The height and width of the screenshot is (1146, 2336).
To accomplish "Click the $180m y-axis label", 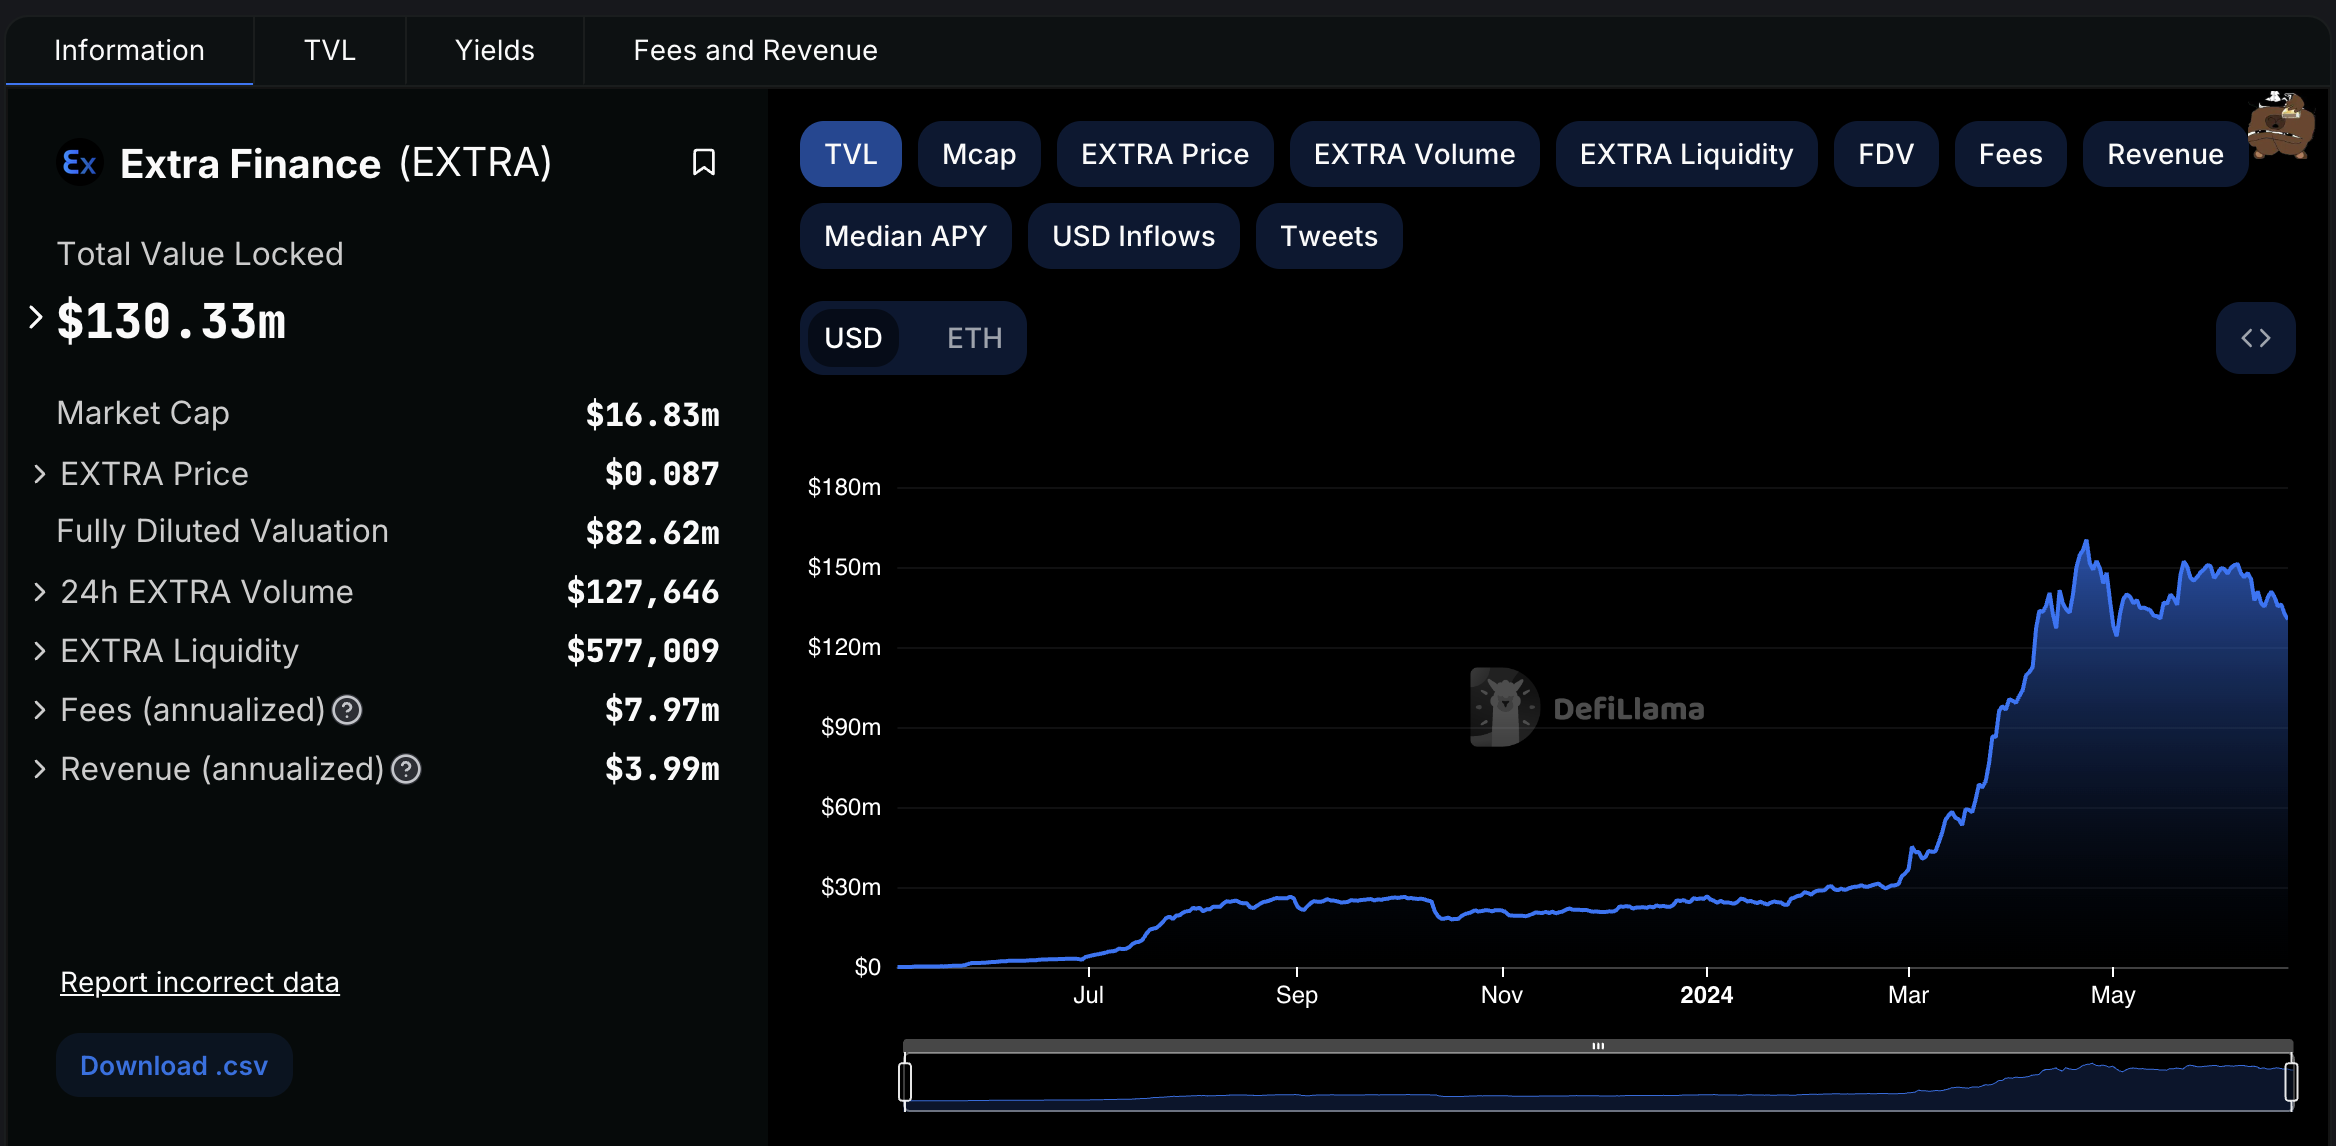I will pyautogui.click(x=844, y=487).
